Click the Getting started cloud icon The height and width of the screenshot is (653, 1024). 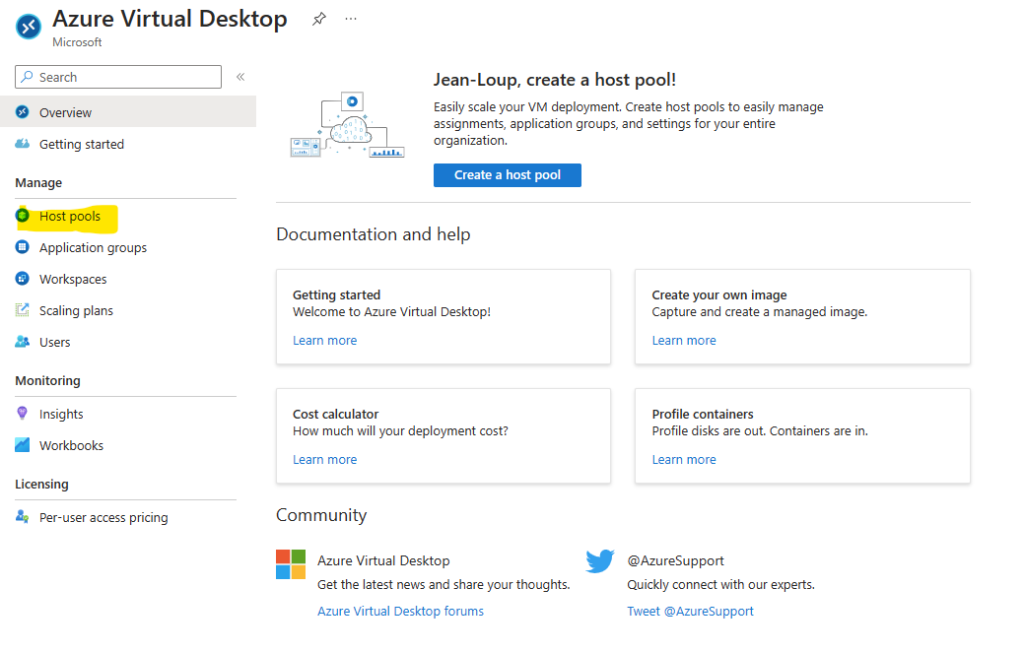(22, 144)
